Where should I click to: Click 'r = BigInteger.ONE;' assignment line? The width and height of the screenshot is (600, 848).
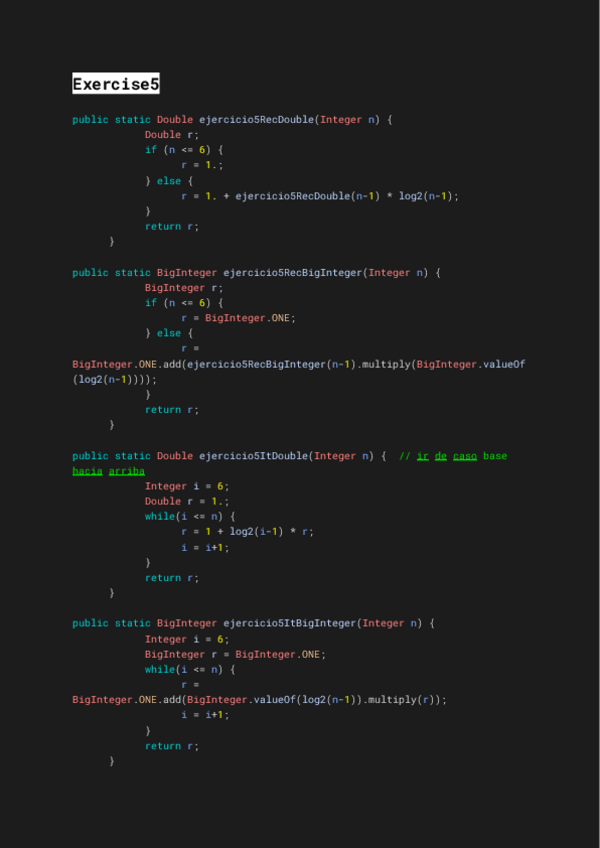tap(239, 318)
